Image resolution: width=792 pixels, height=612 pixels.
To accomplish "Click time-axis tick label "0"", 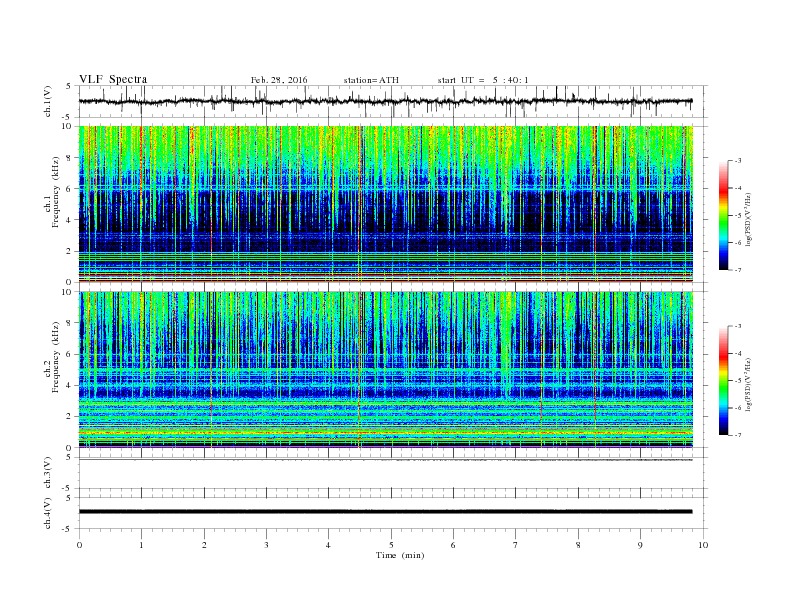I will (79, 545).
